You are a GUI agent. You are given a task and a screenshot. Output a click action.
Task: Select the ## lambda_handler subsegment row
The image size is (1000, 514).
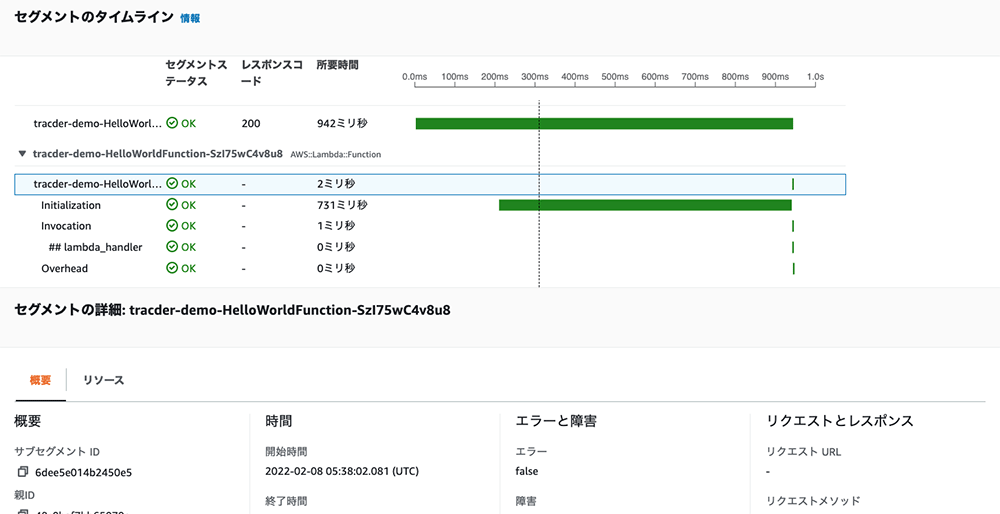430,247
